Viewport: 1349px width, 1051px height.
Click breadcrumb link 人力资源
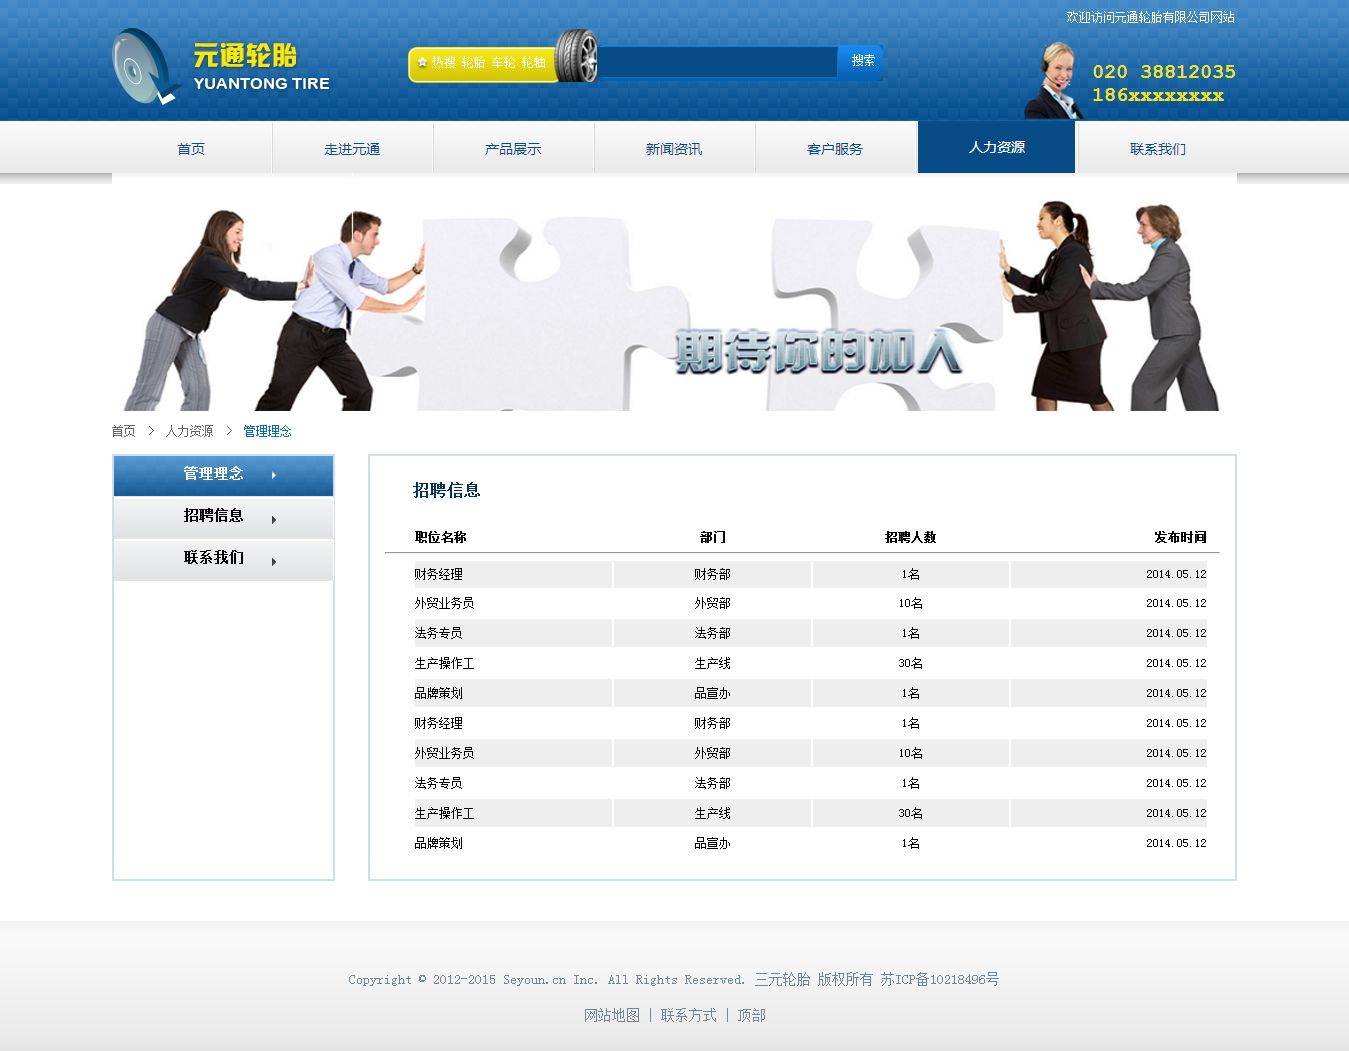(189, 431)
